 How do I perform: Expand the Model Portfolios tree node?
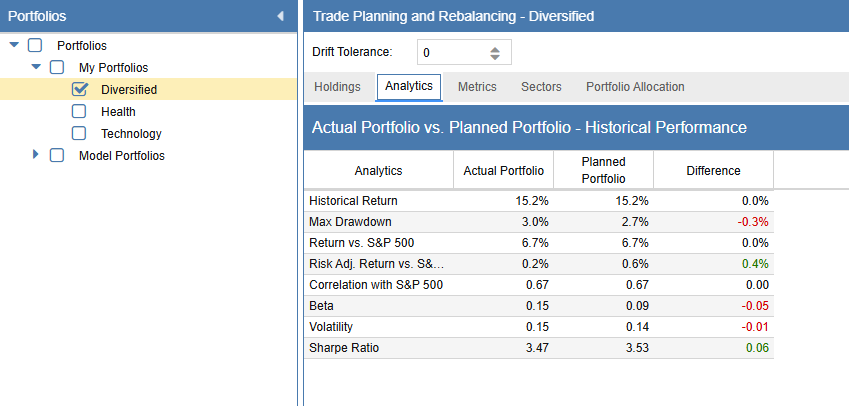[x=36, y=155]
